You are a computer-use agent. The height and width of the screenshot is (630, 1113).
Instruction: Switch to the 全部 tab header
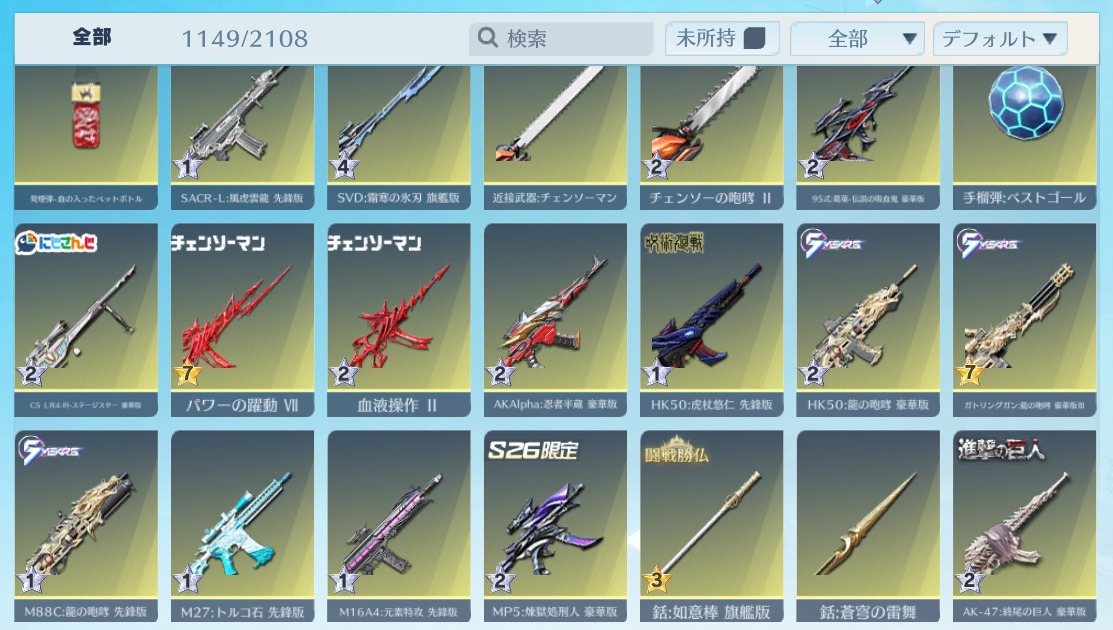[92, 37]
